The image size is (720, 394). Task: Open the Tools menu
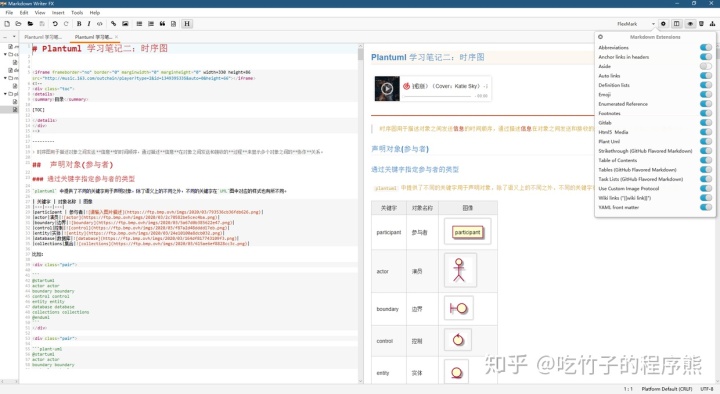(x=77, y=13)
